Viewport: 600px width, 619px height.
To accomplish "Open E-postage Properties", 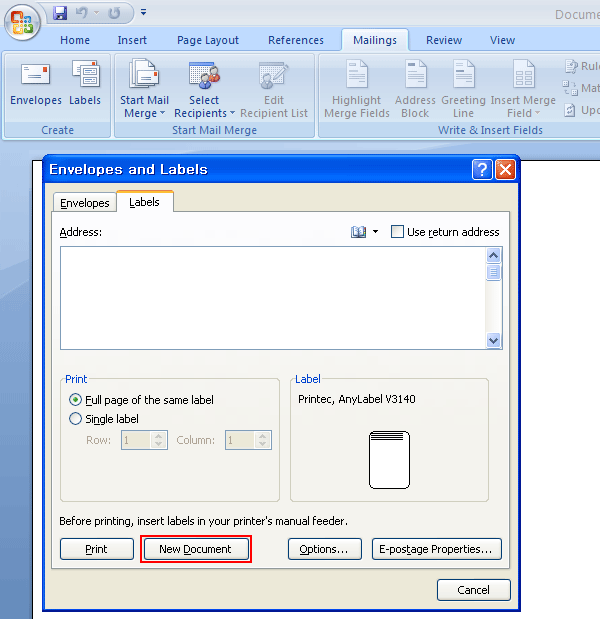I will 437,549.
